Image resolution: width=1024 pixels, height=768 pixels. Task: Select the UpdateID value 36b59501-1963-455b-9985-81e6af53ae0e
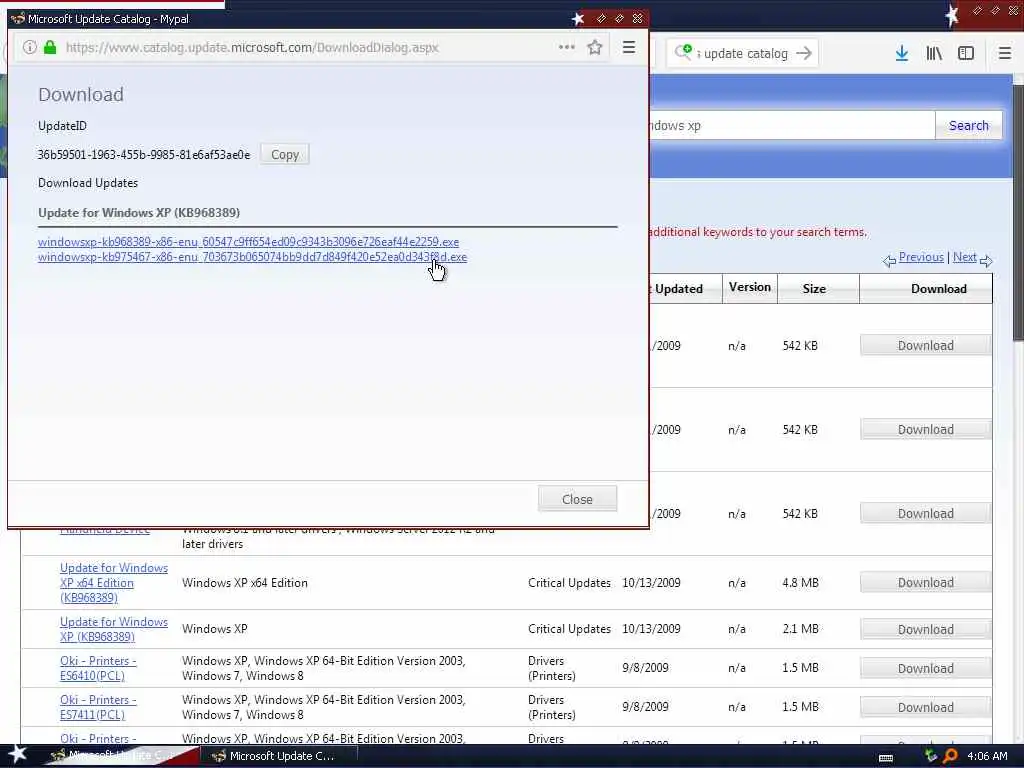[144, 155]
